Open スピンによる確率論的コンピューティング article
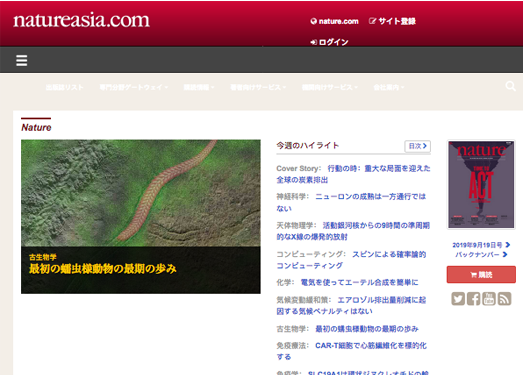Viewport: 523px width, 375px height. click(351, 260)
